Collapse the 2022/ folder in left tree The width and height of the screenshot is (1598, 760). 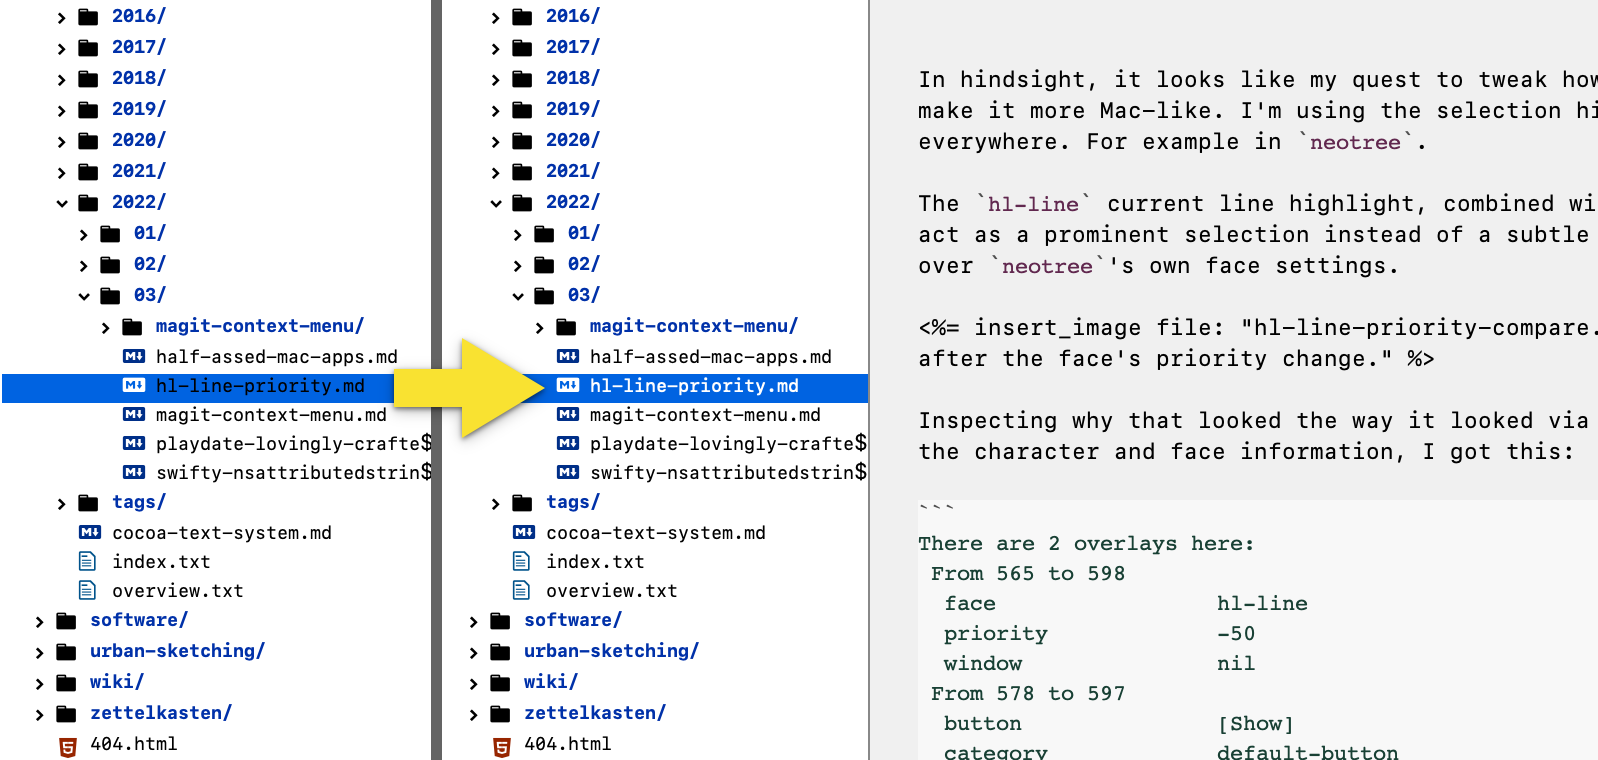point(61,204)
